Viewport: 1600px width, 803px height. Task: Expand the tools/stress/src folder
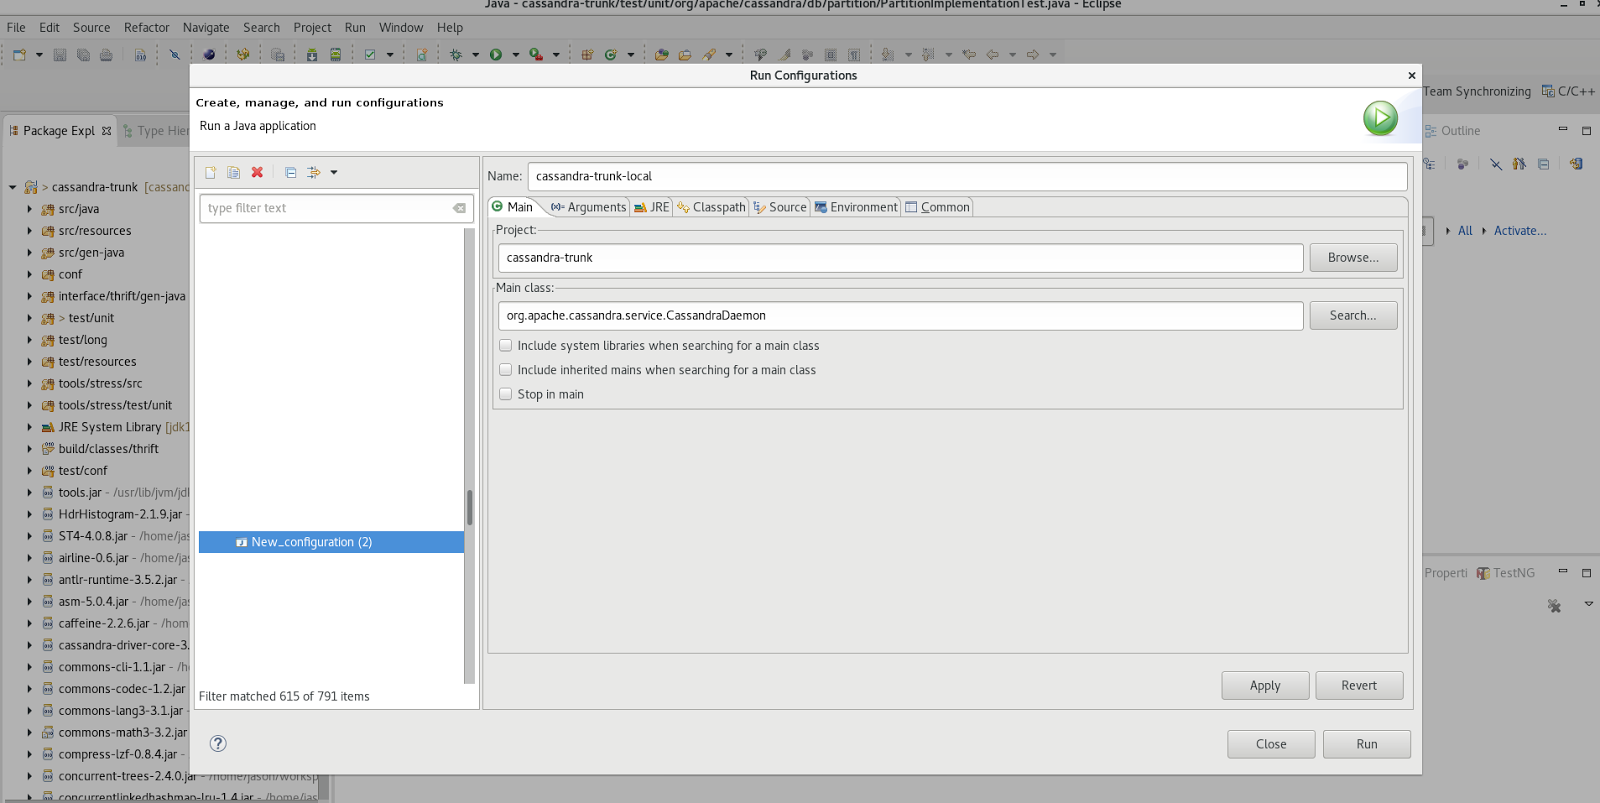(30, 384)
